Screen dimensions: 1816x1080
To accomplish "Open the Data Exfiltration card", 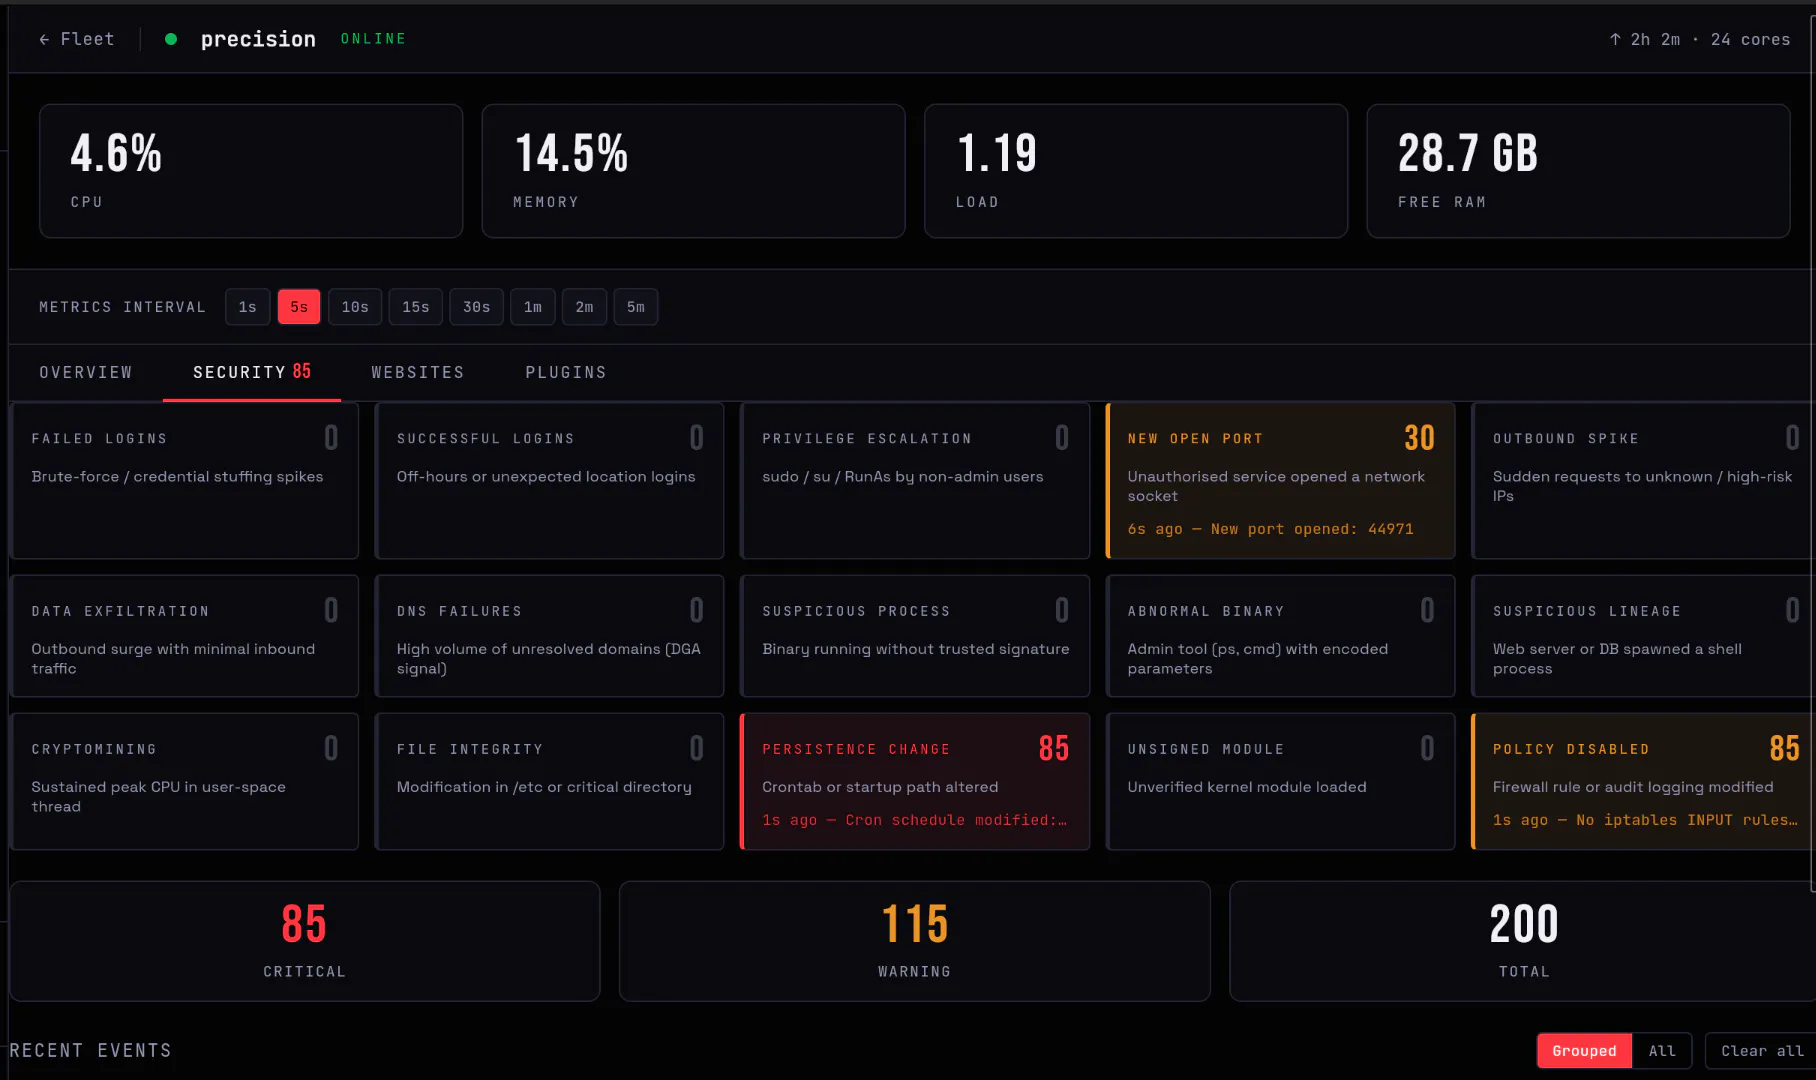I will 185,636.
